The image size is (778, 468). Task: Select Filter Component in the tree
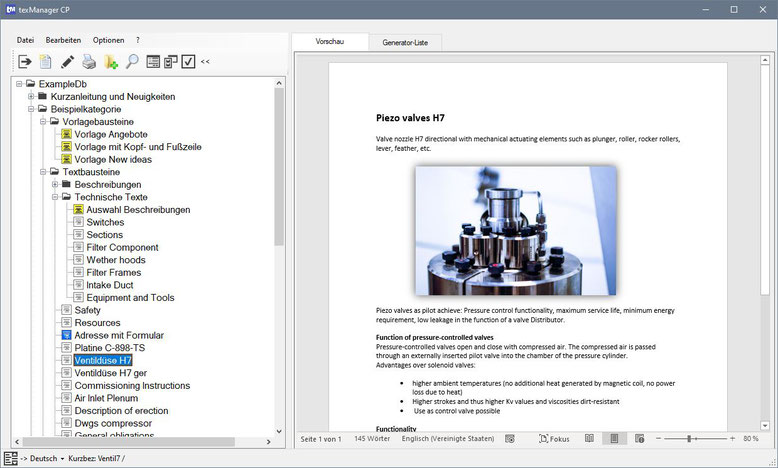point(122,247)
